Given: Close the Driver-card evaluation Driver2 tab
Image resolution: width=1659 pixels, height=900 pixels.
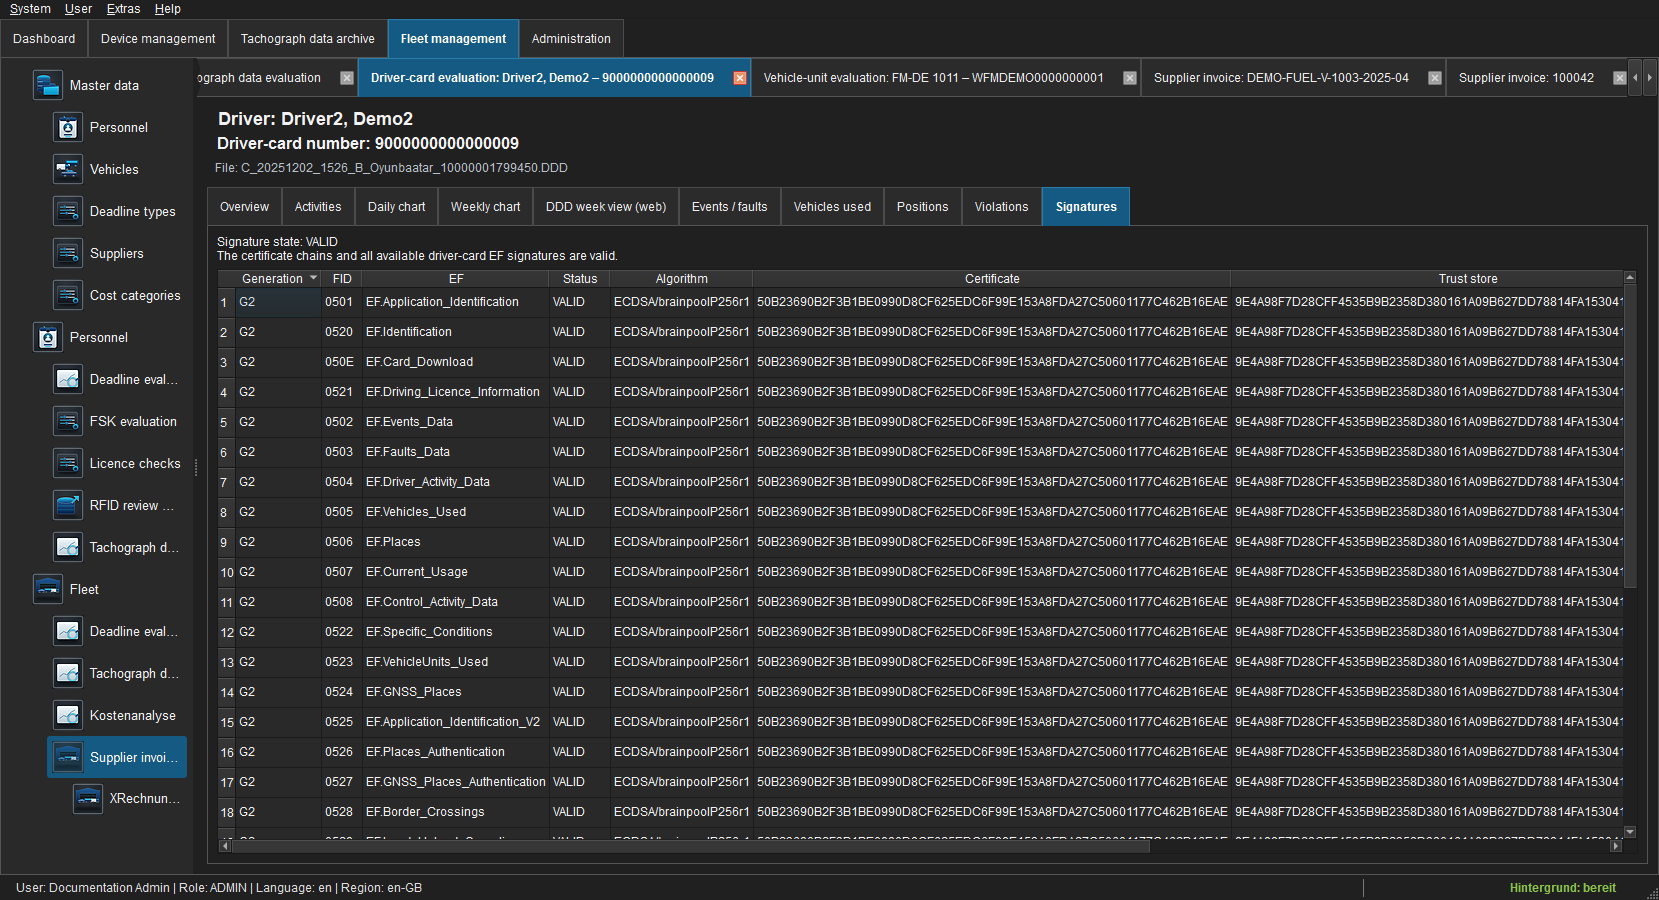Looking at the screenshot, I should point(740,78).
